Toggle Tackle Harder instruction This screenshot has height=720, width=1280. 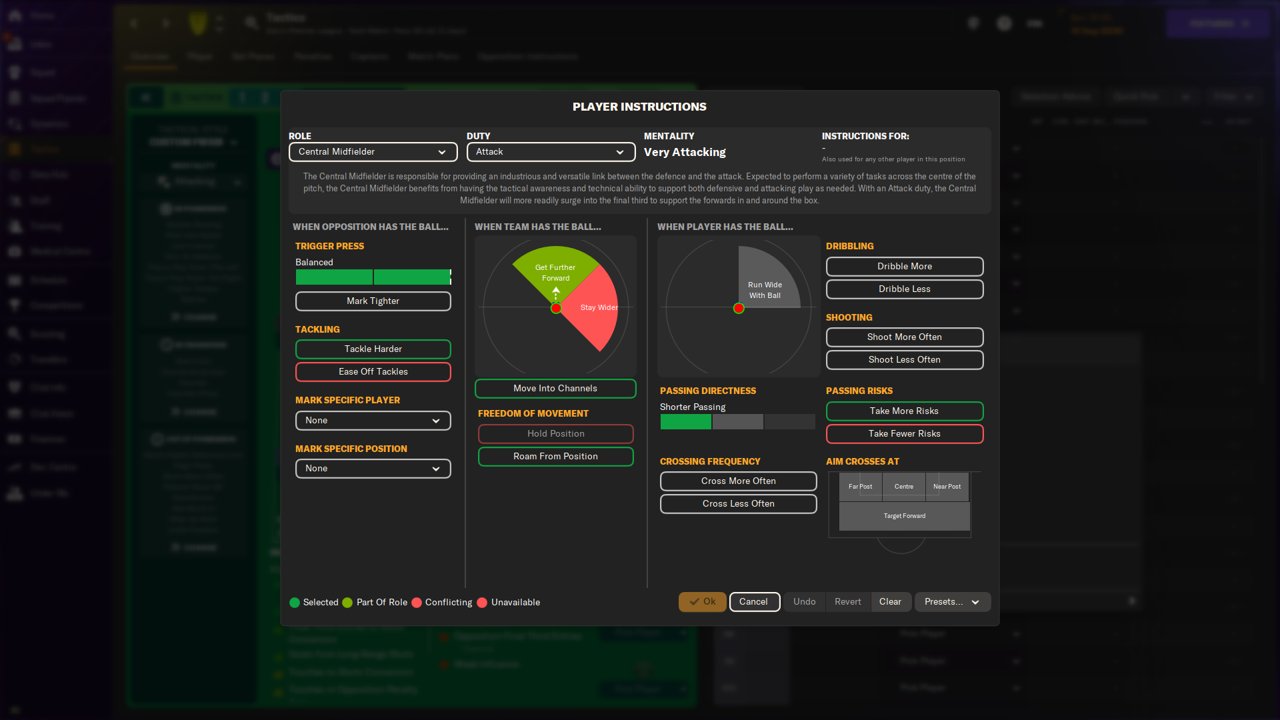(373, 349)
